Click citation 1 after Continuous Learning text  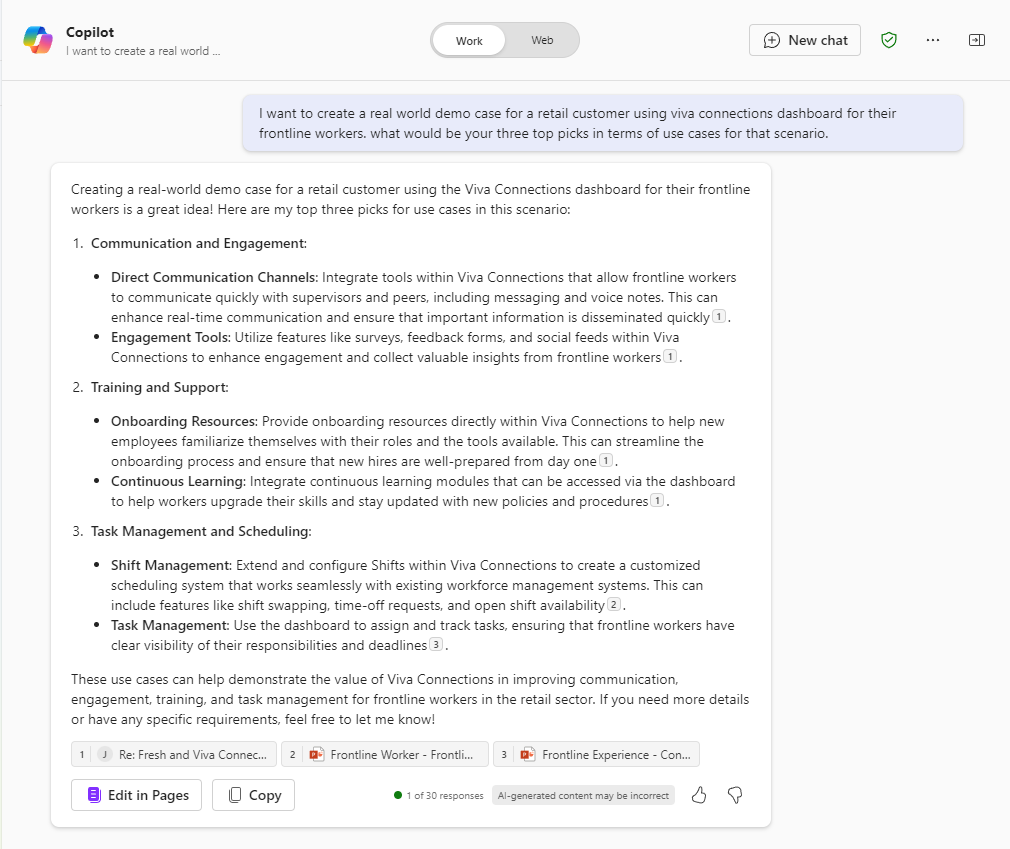pos(657,501)
